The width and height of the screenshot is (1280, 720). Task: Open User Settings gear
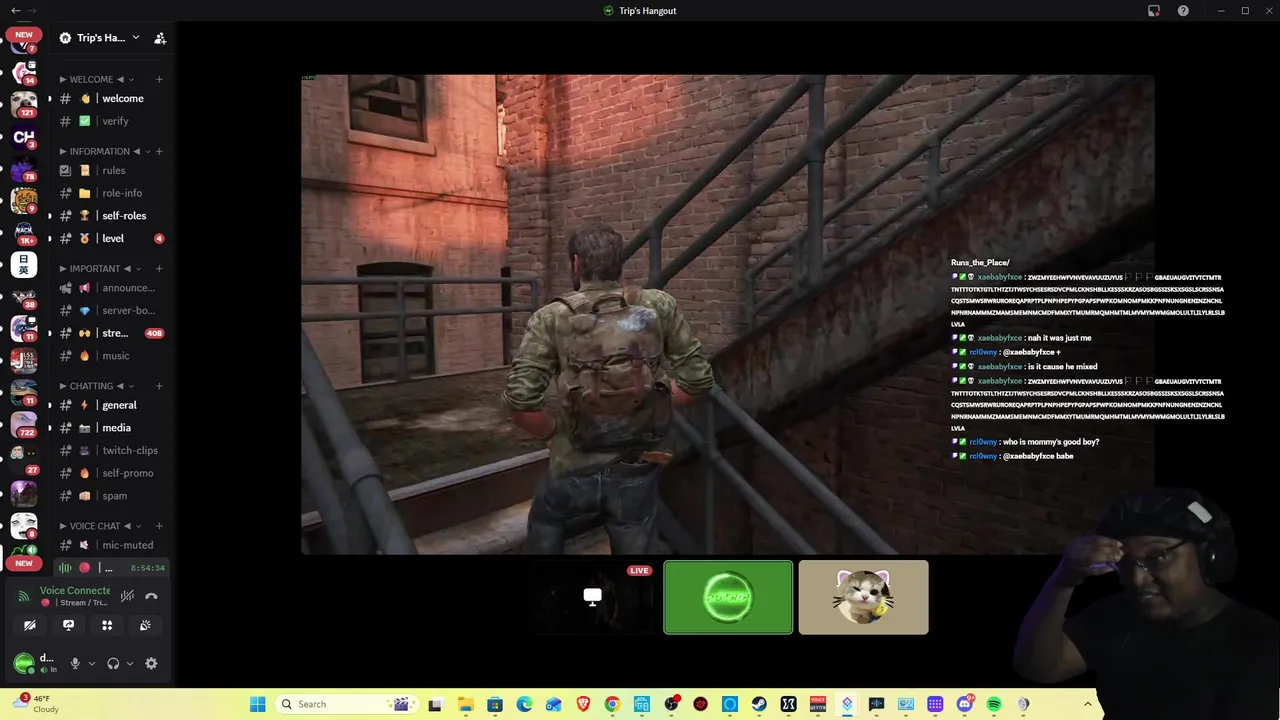click(151, 663)
